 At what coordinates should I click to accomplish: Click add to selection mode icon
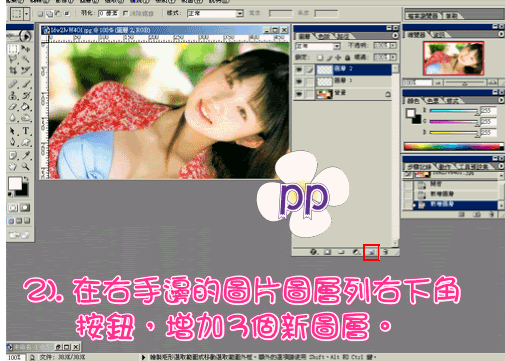(x=49, y=14)
